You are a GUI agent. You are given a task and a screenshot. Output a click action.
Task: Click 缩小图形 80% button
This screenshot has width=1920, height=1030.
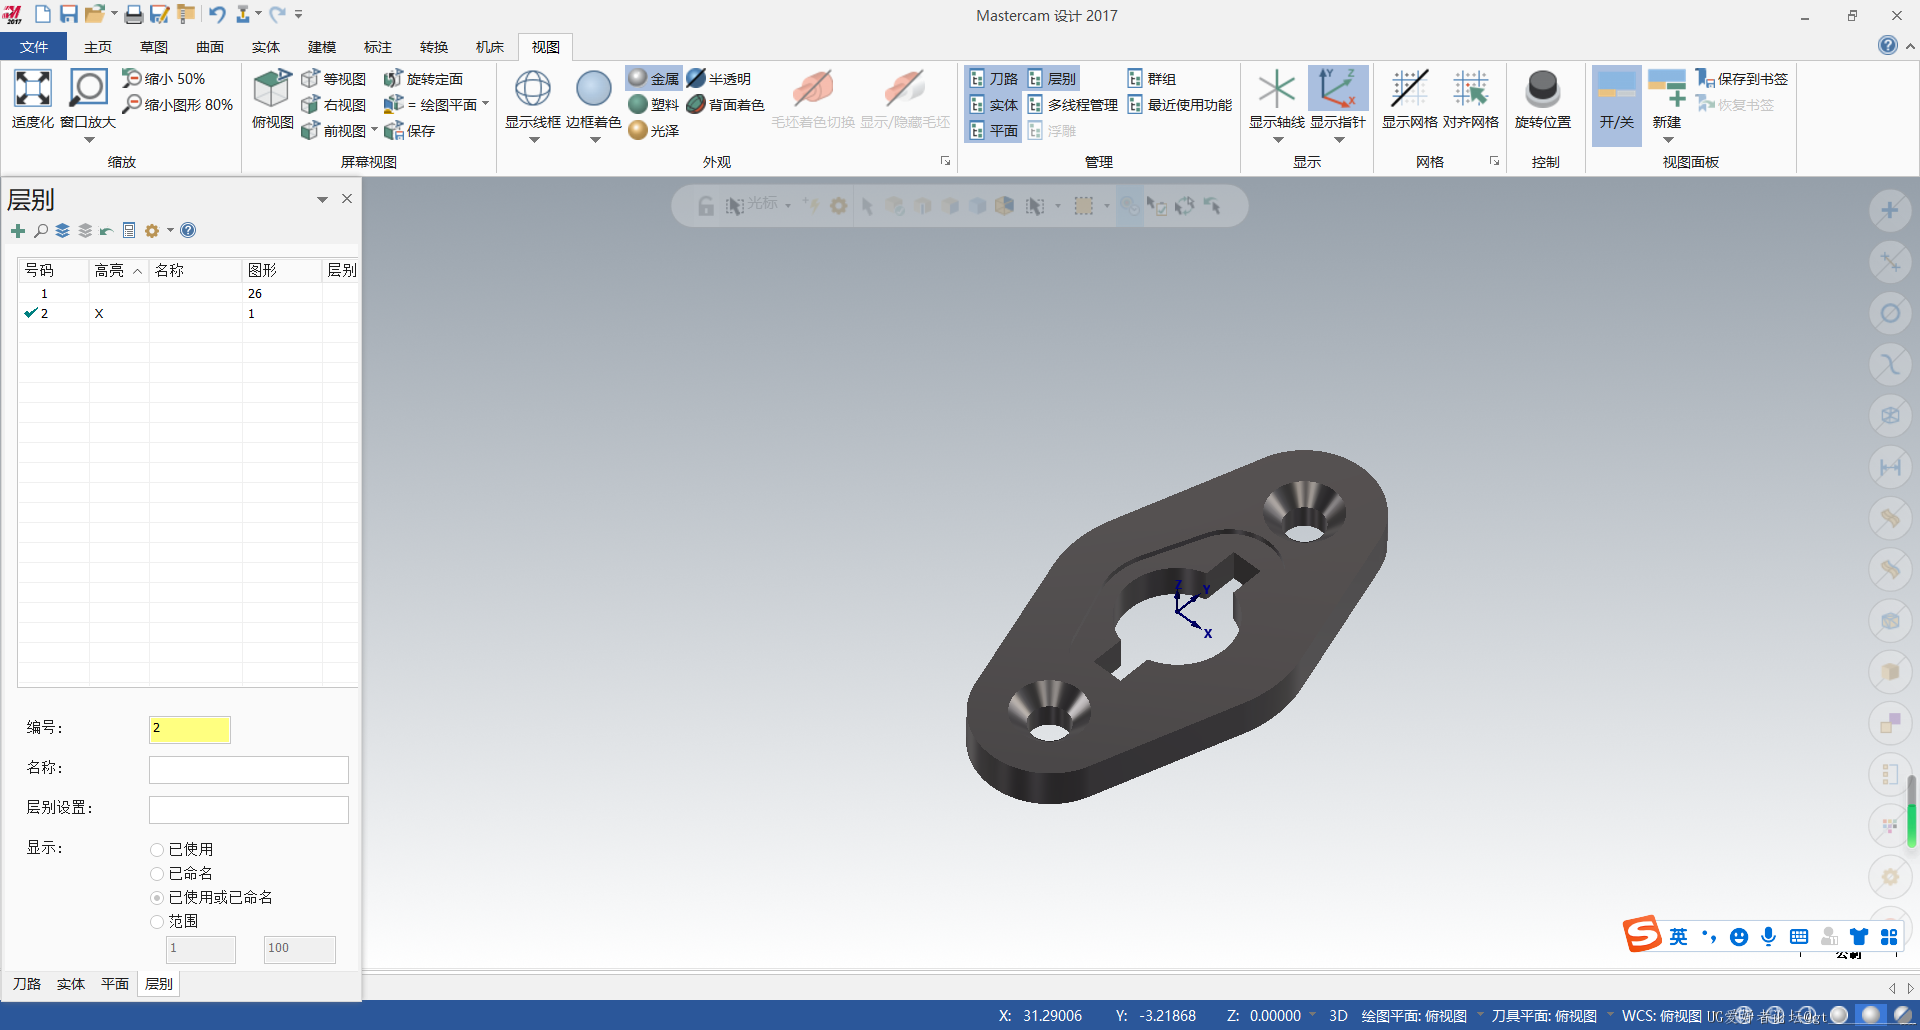[178, 104]
